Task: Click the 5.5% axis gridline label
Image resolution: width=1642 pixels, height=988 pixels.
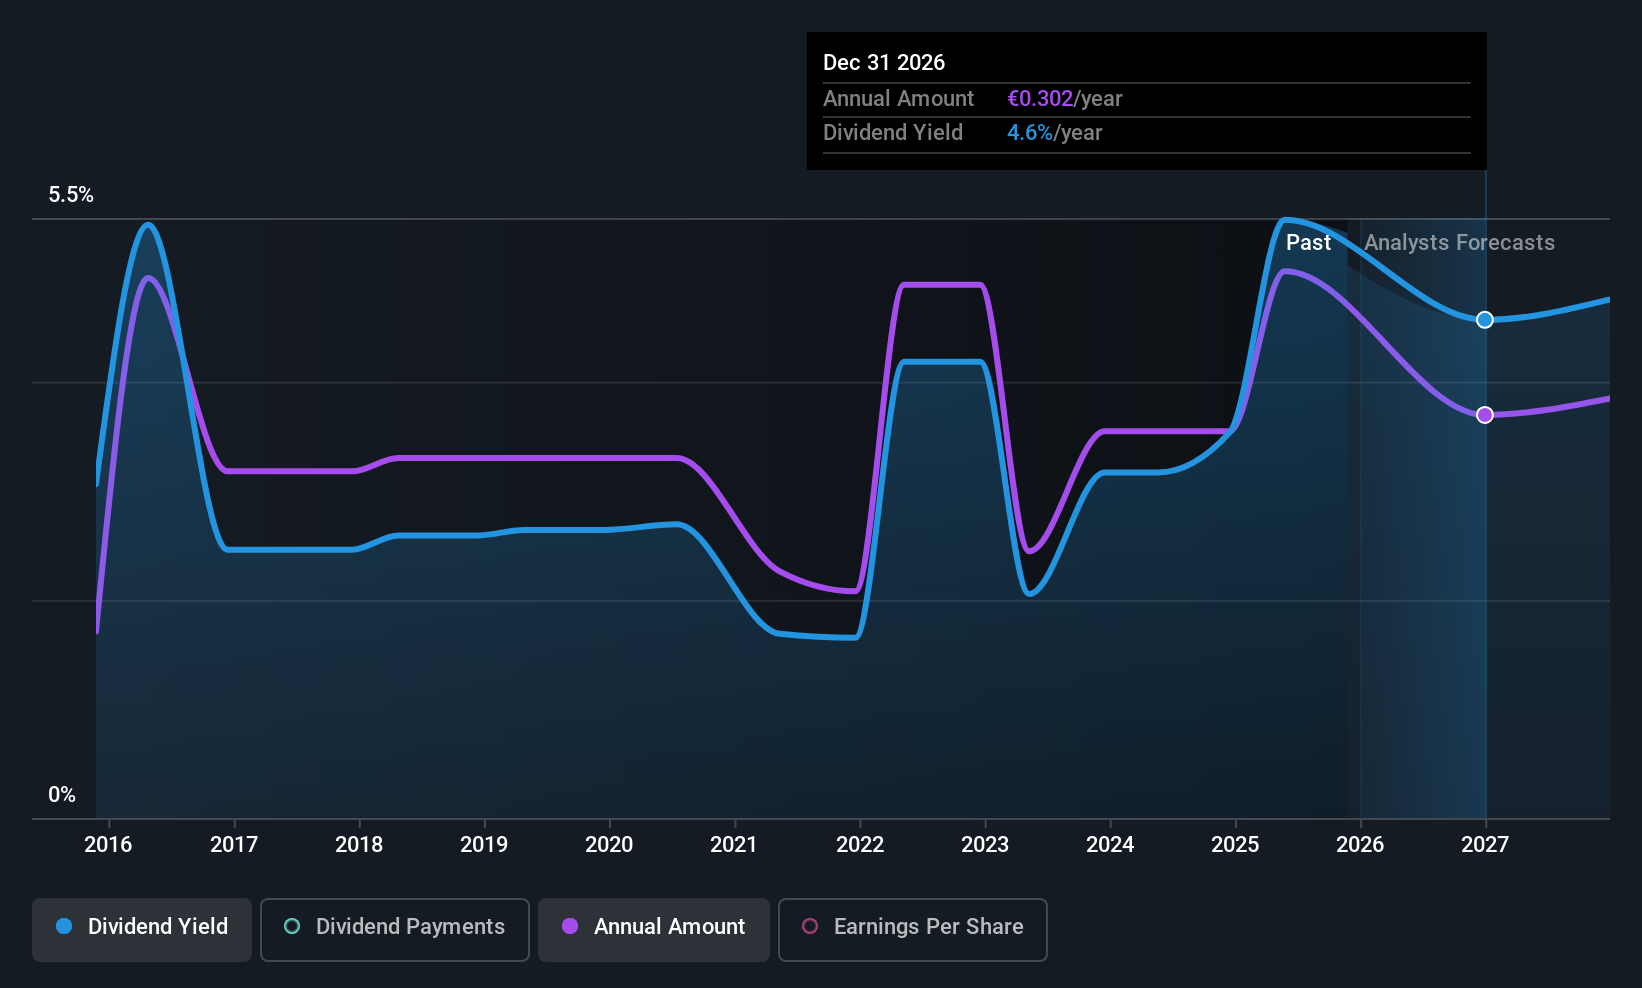Action: 70,194
